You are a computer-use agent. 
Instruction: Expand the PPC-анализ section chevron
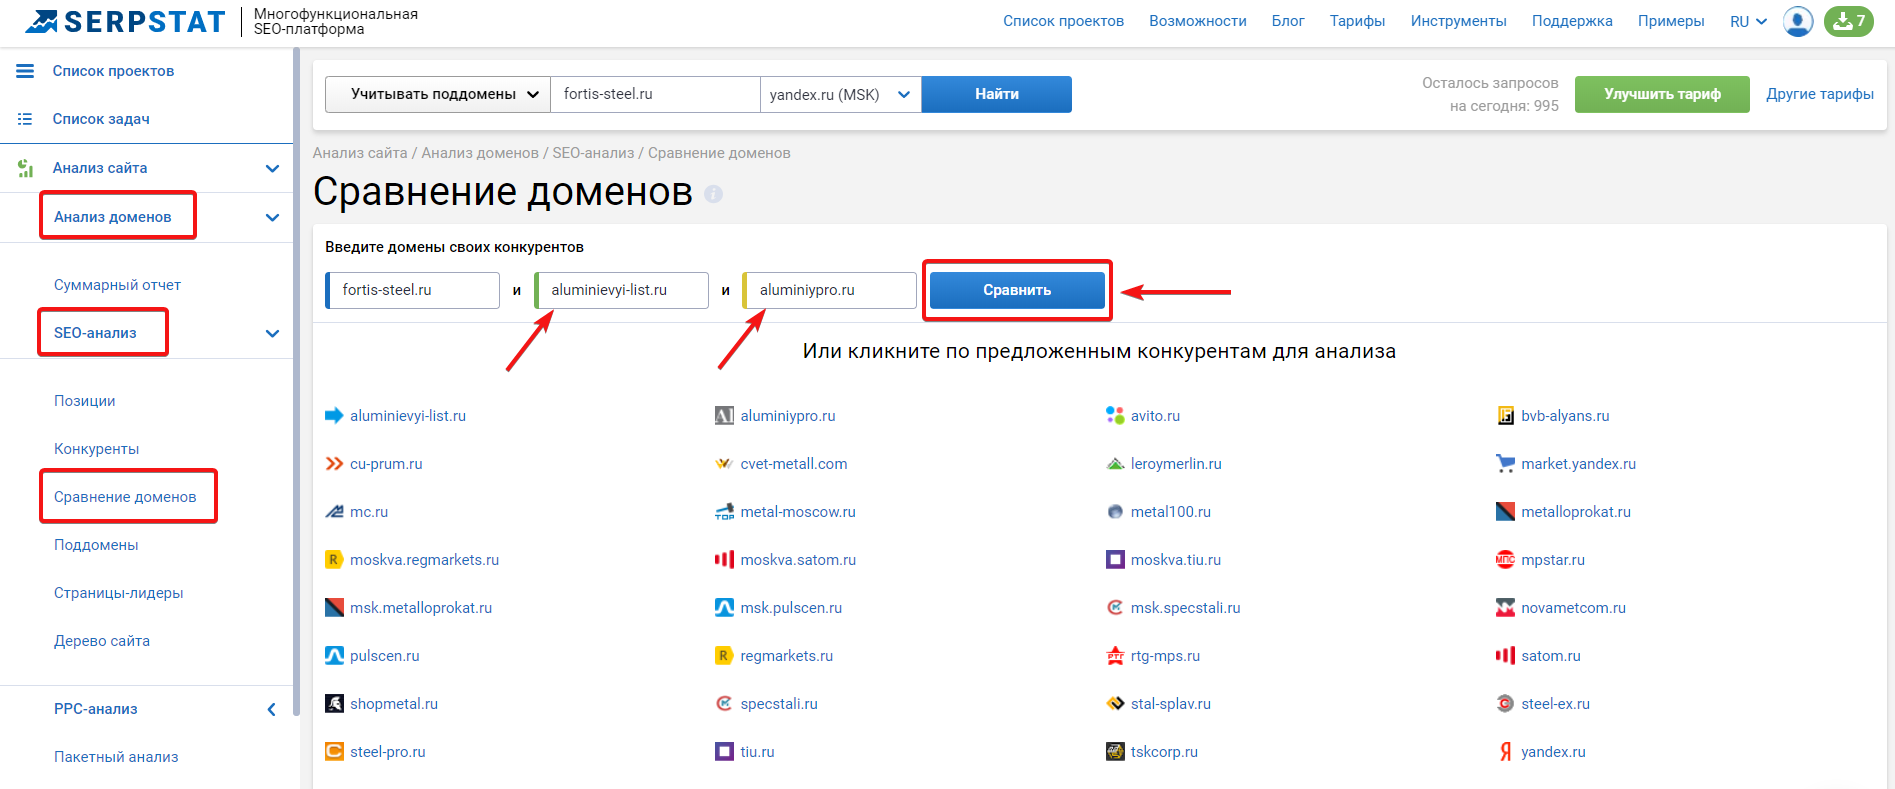(x=272, y=709)
